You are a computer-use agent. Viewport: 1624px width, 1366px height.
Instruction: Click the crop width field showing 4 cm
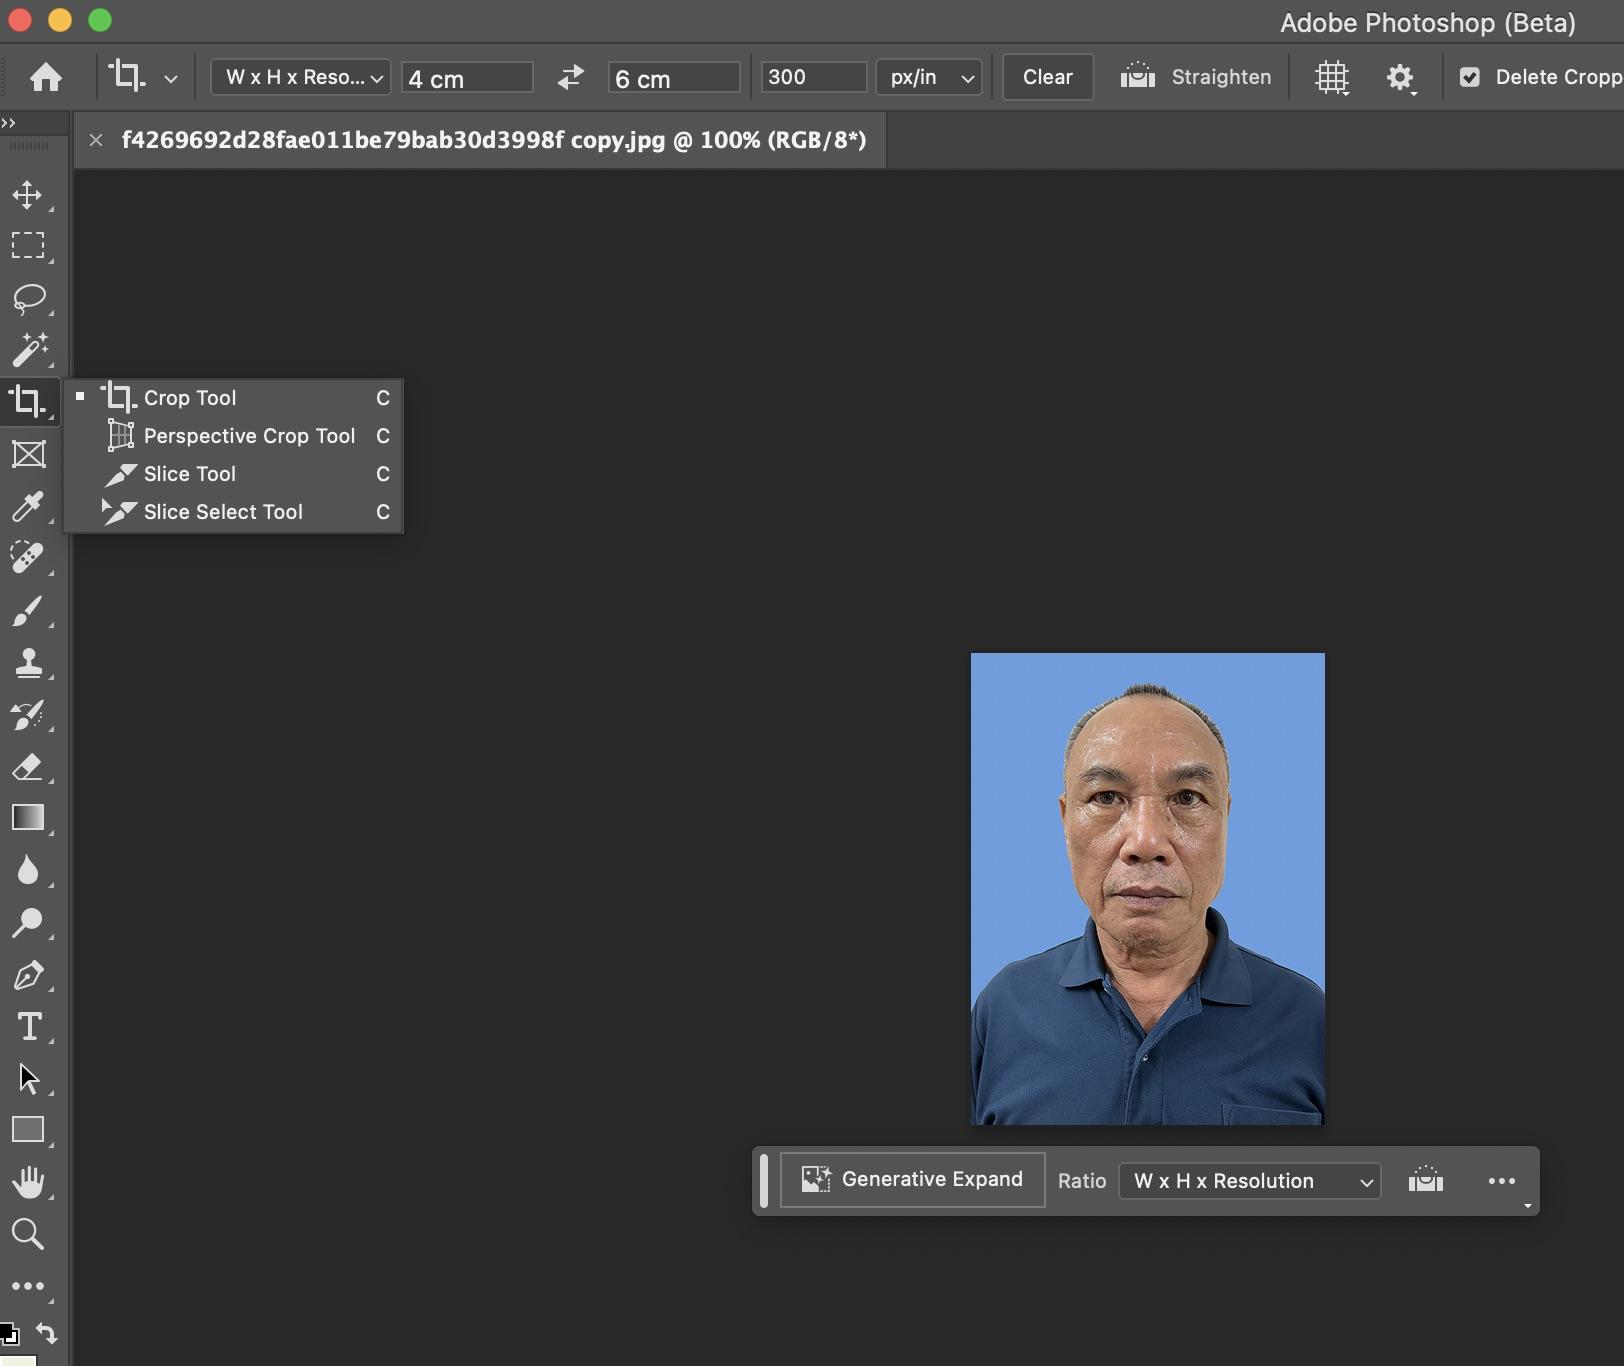point(467,78)
